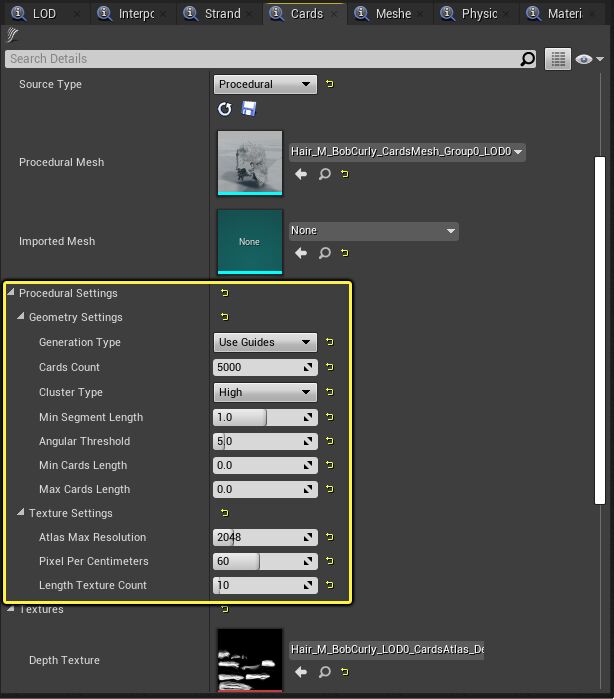Reset Imported Mesh to default value
The height and width of the screenshot is (699, 614).
point(345,253)
